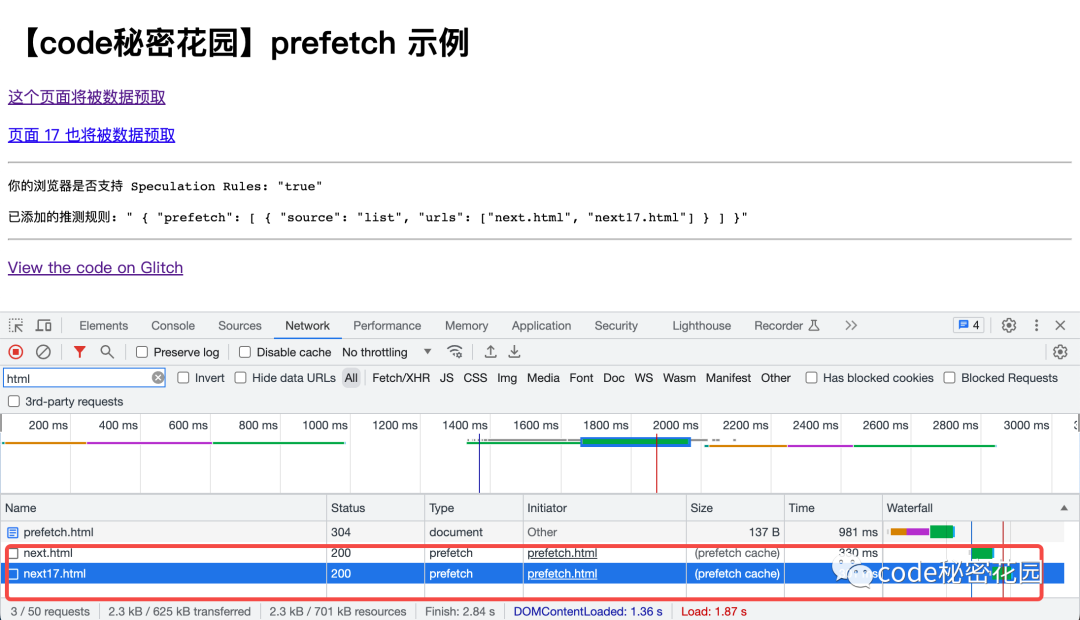Open the Lighthouse tab

(701, 325)
